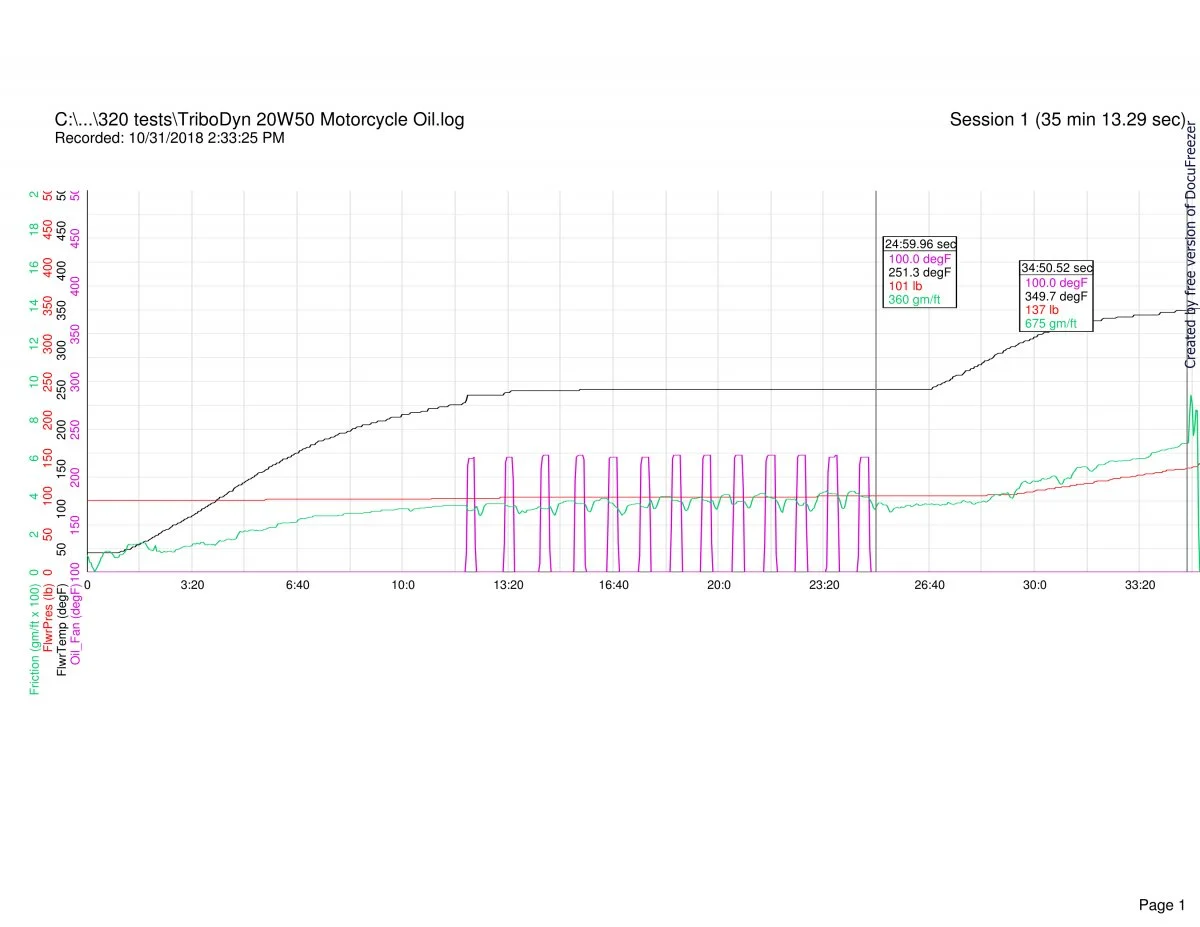
Task: Click the 24:59.96 sec cursor callout header
Action: pyautogui.click(x=920, y=244)
